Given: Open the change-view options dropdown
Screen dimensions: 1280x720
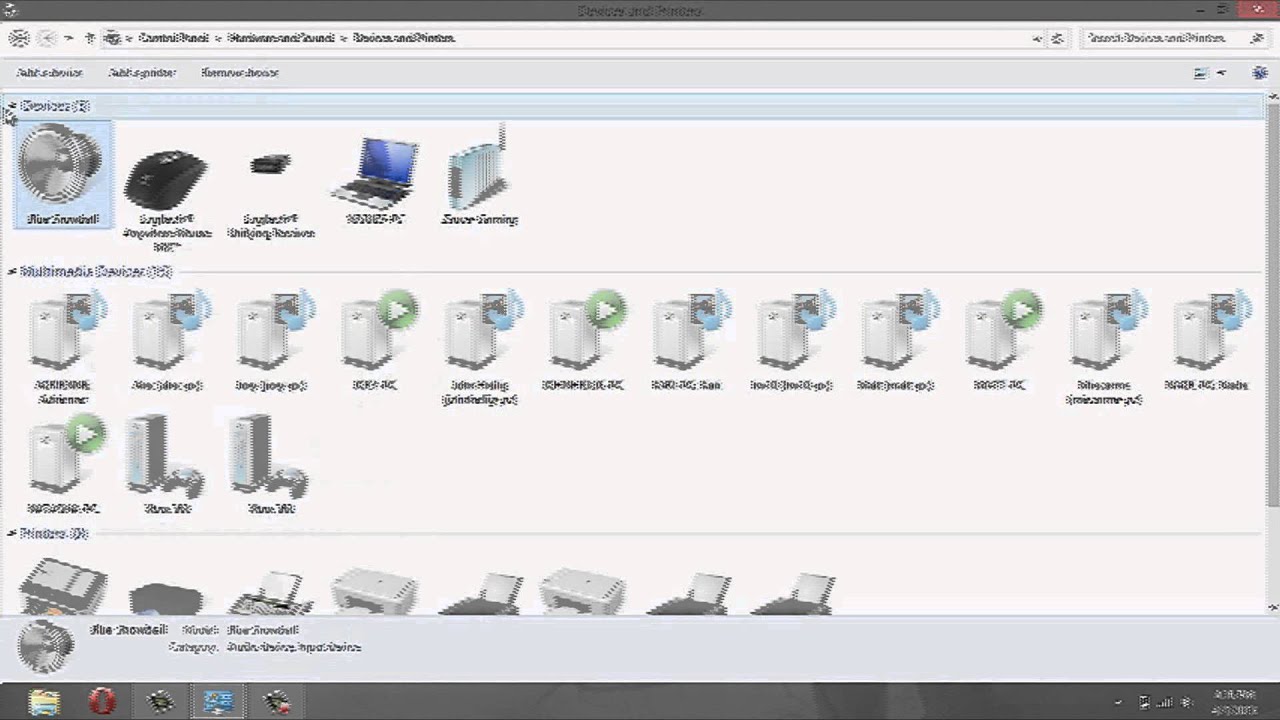Looking at the screenshot, I should 1220,72.
